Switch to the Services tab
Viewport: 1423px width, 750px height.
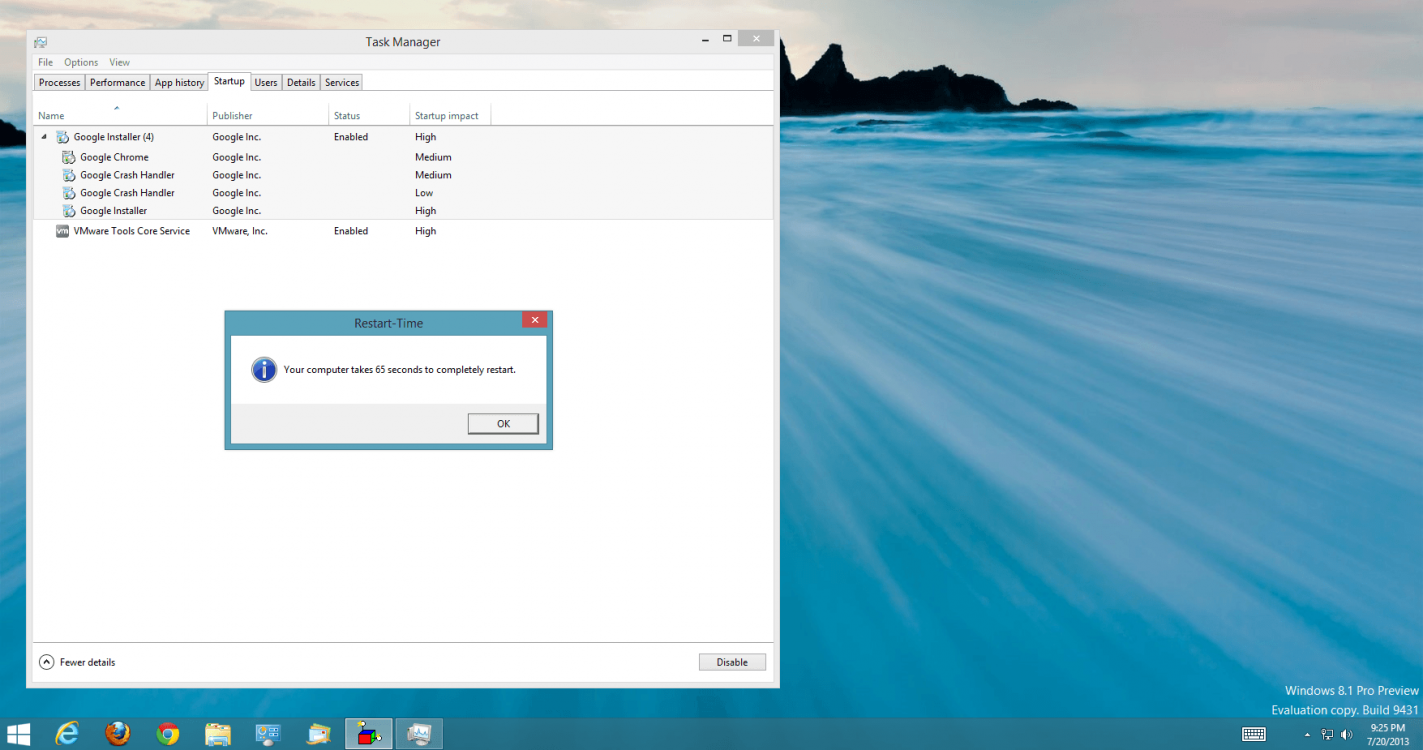coord(342,82)
